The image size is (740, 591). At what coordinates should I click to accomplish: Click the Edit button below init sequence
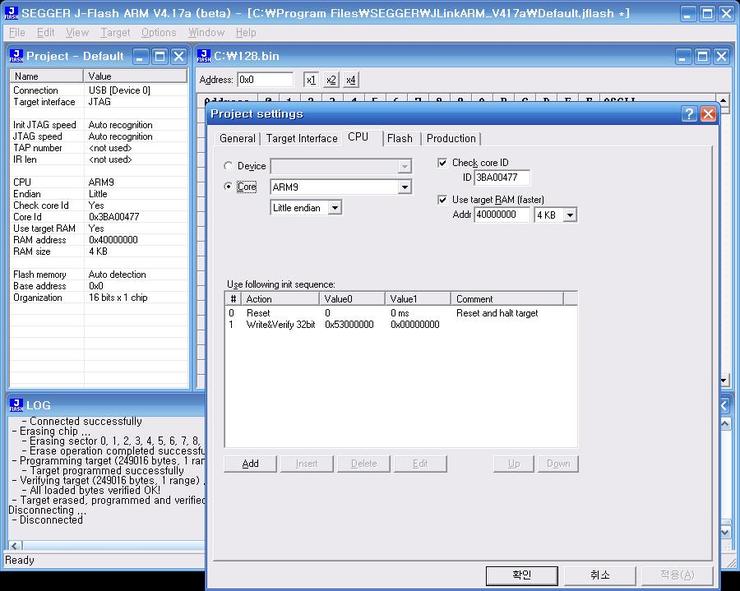[420, 464]
